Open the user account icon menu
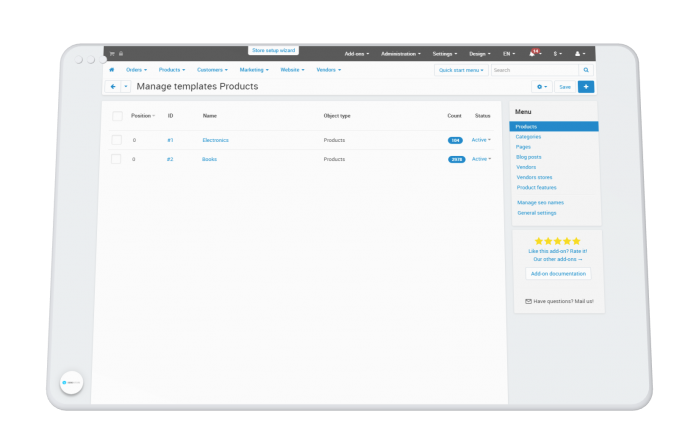 [x=580, y=54]
